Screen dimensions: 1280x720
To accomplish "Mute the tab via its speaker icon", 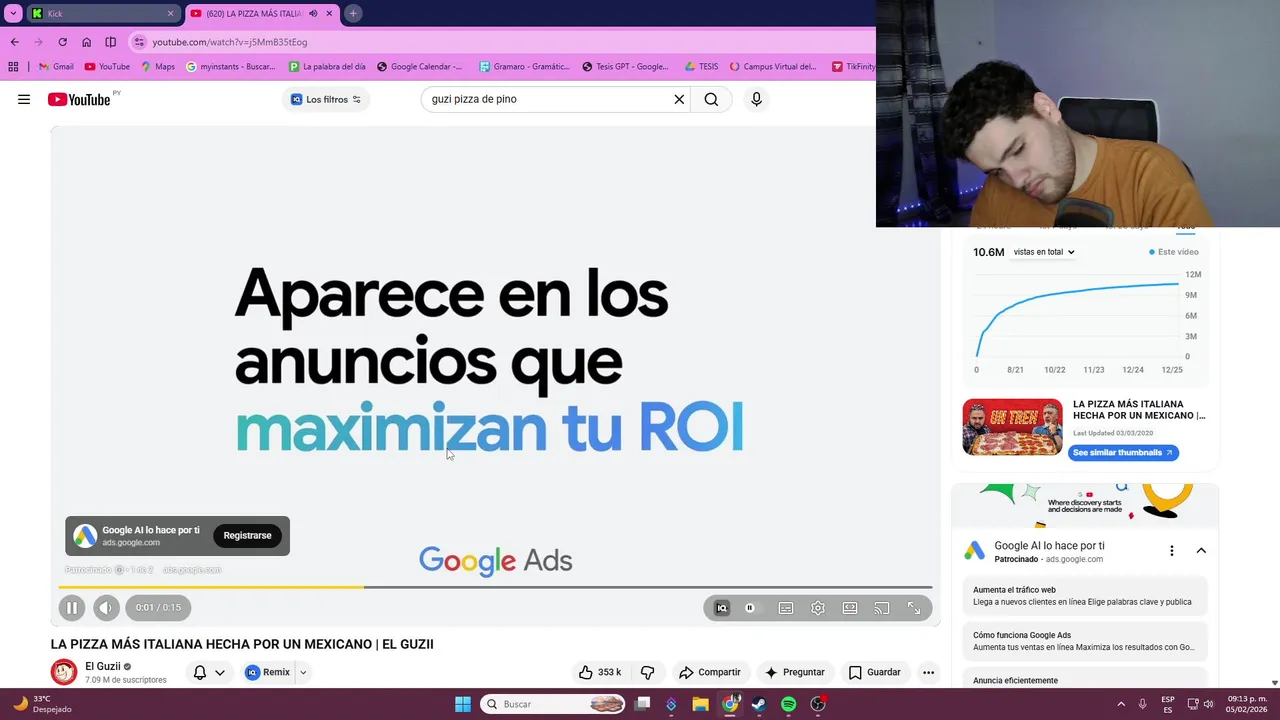I will [313, 14].
